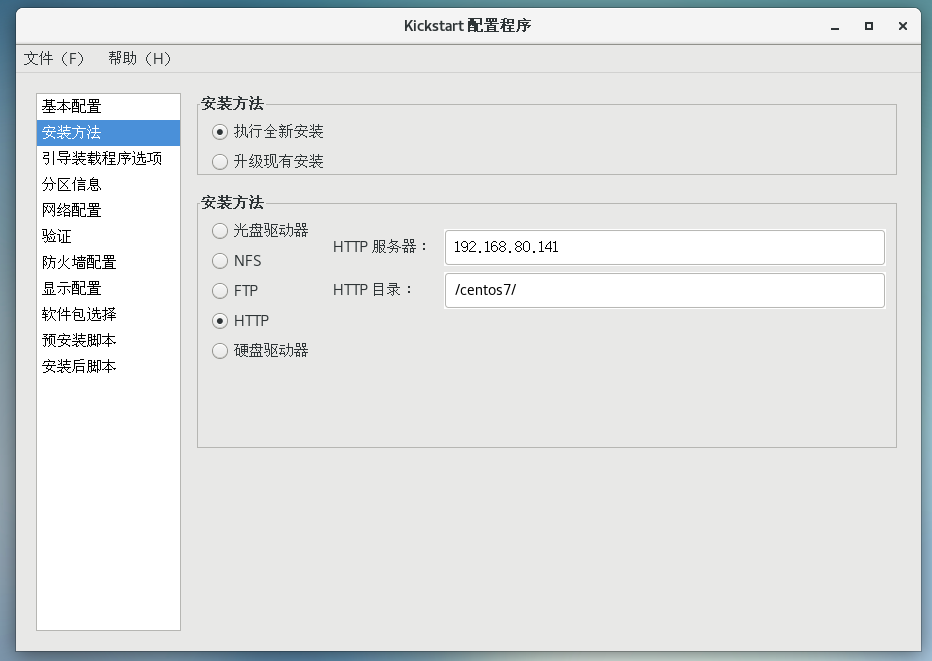Click the HTTP 目录 path field
The width and height of the screenshot is (932, 661).
coord(665,290)
